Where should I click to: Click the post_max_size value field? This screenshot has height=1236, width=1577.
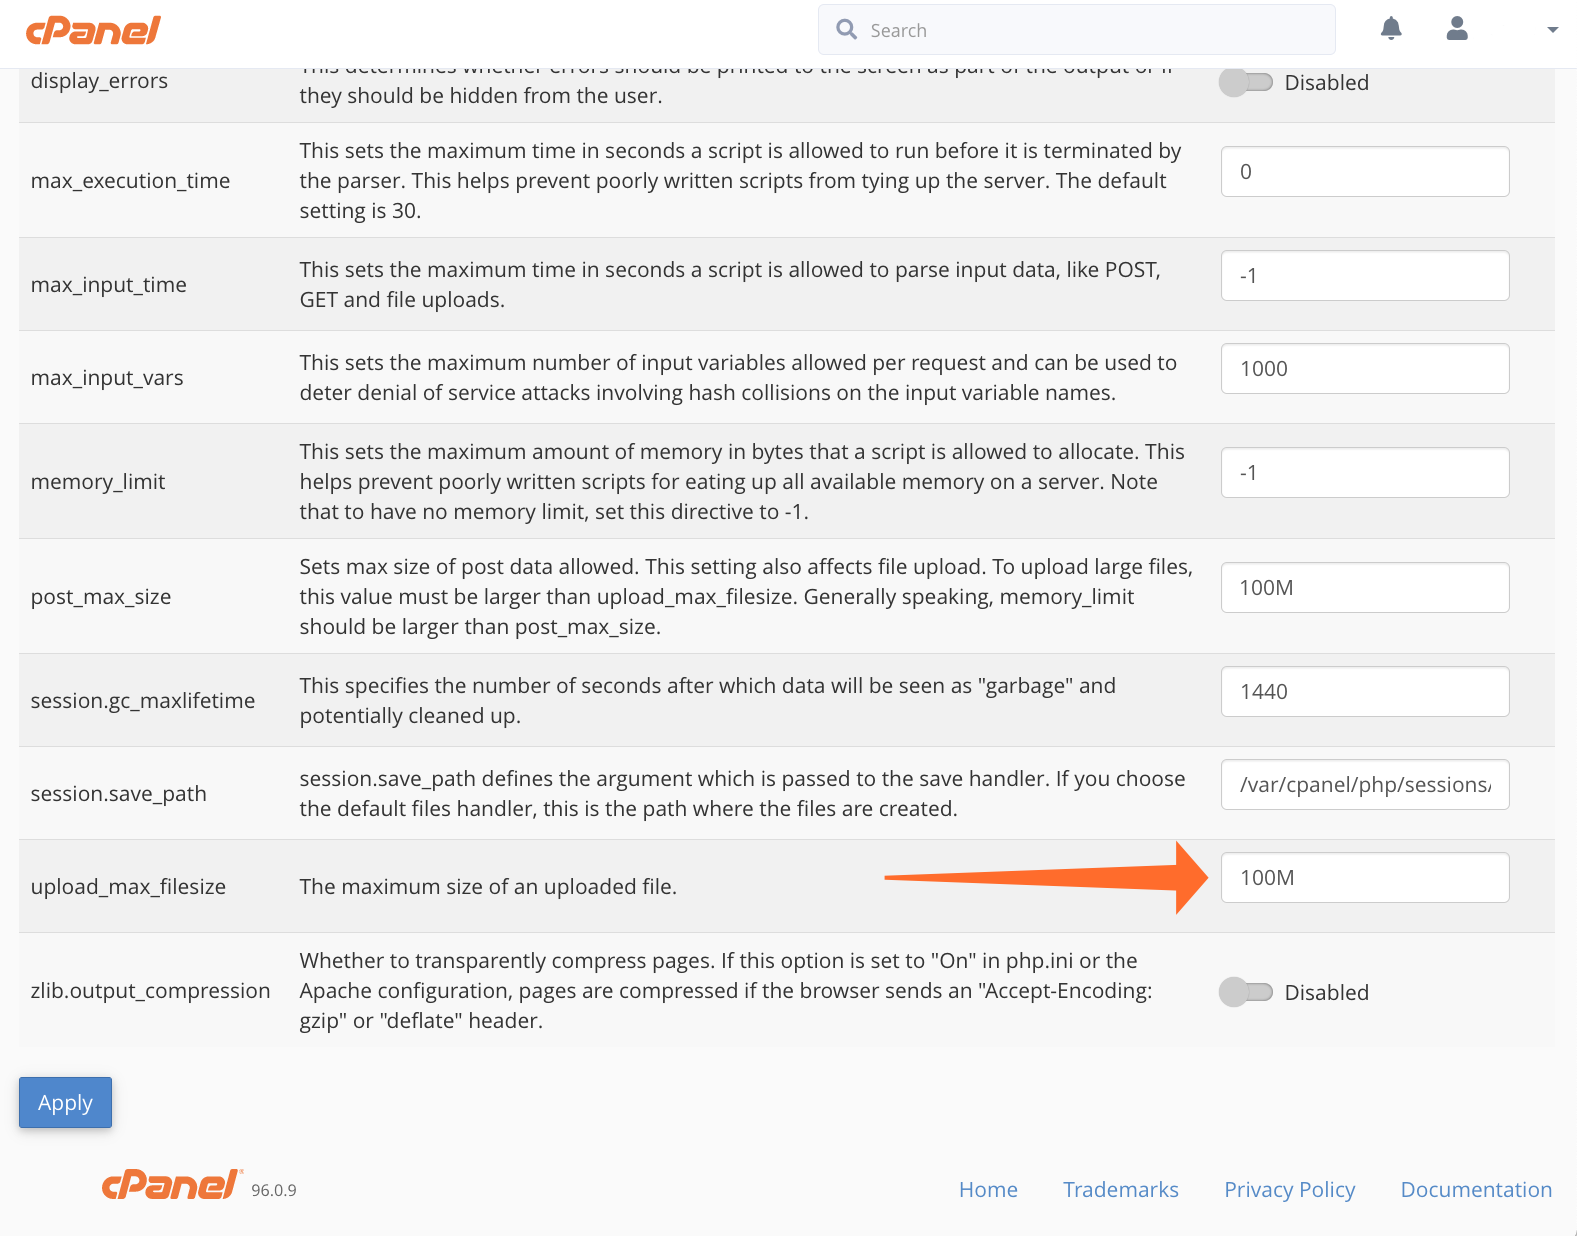click(1364, 588)
